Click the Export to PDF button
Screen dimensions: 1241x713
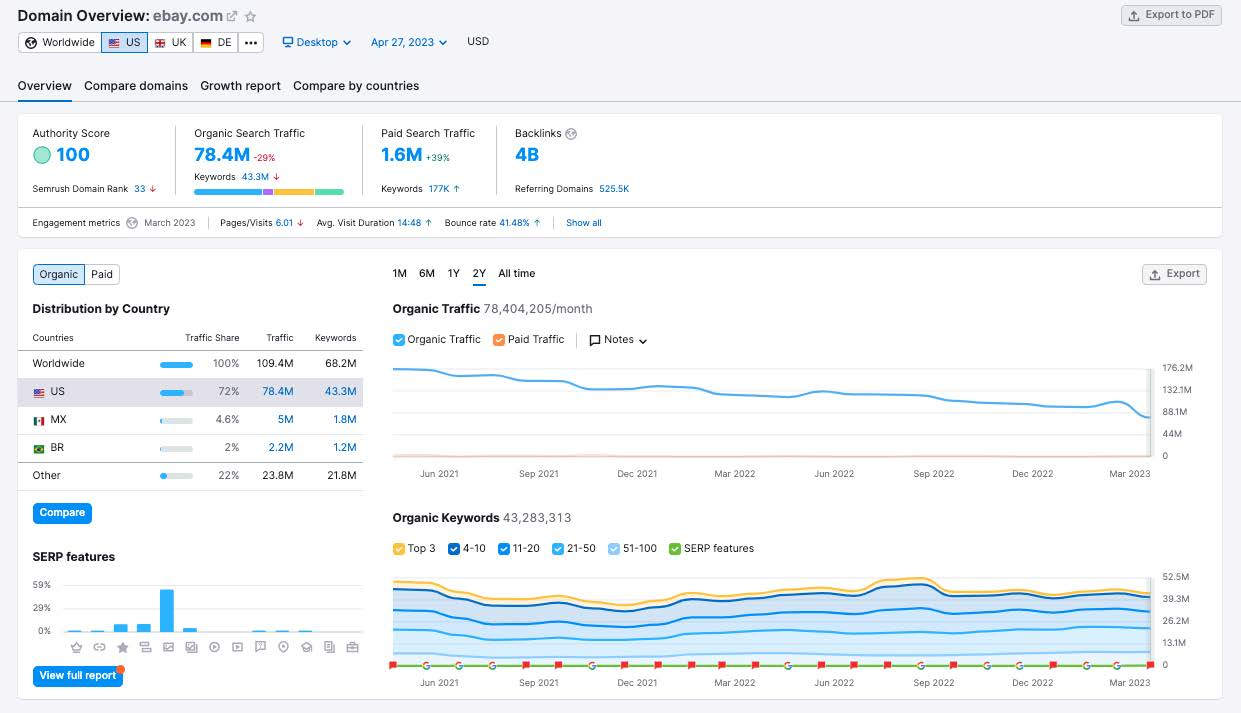(x=1171, y=15)
